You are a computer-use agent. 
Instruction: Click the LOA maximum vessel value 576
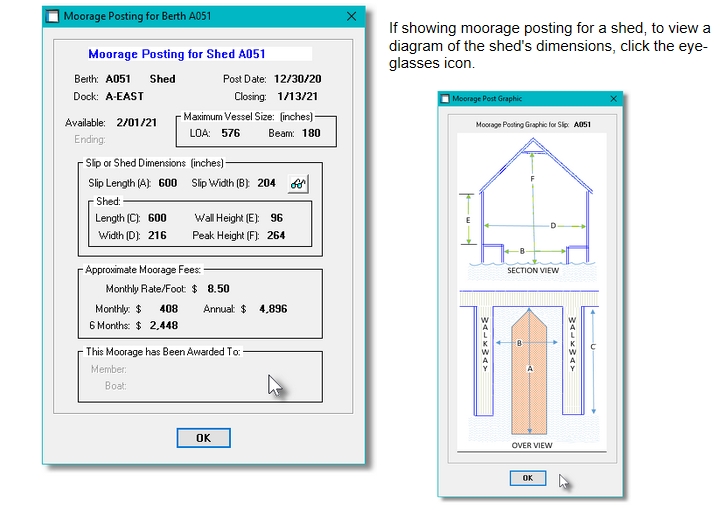point(231,133)
